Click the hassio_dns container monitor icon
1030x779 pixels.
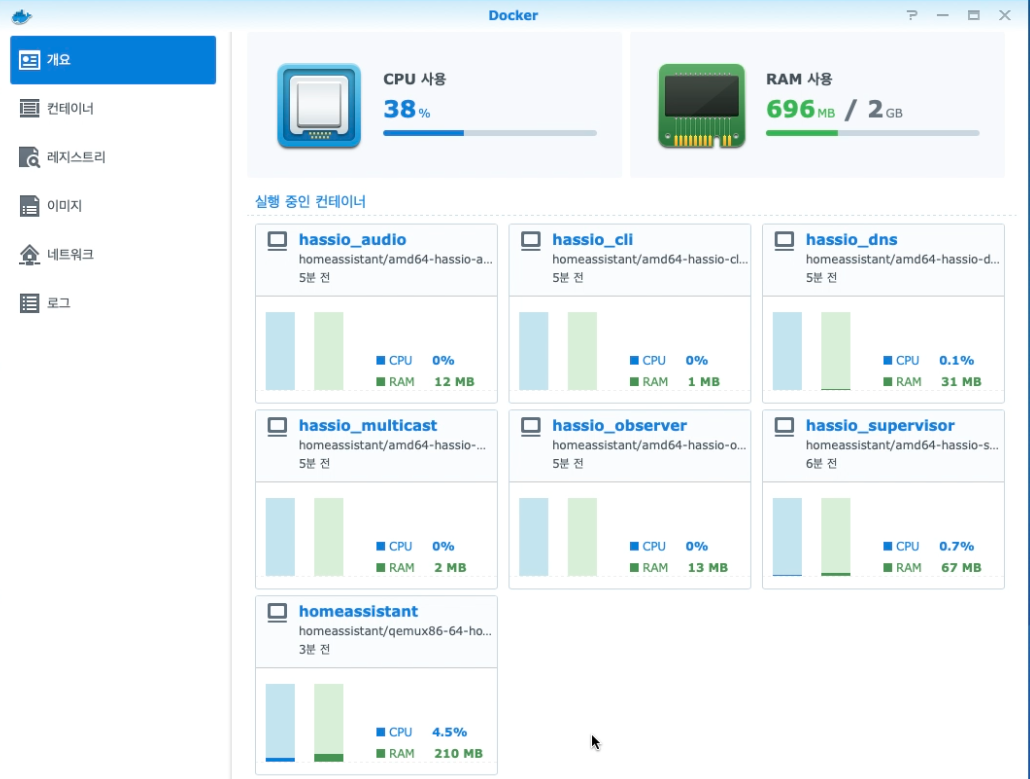tap(784, 240)
